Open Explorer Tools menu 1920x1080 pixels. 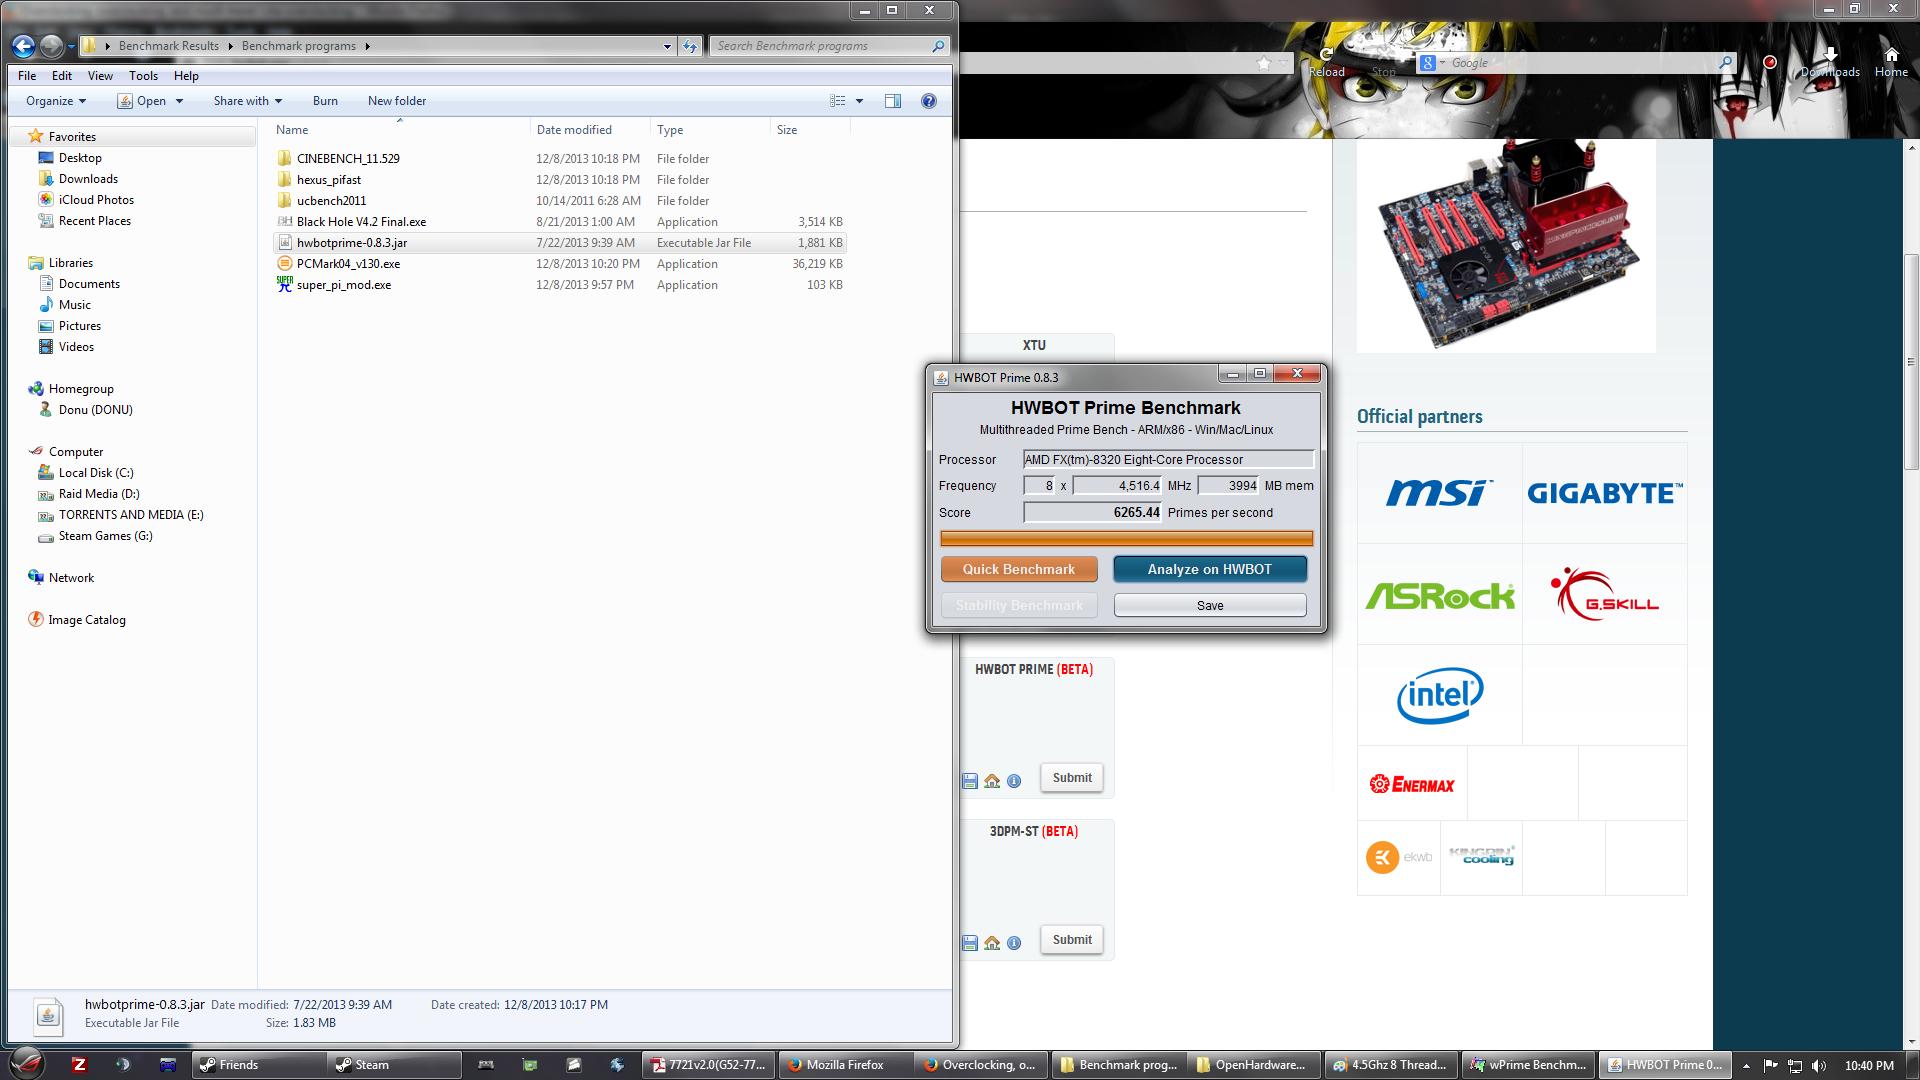tap(143, 76)
